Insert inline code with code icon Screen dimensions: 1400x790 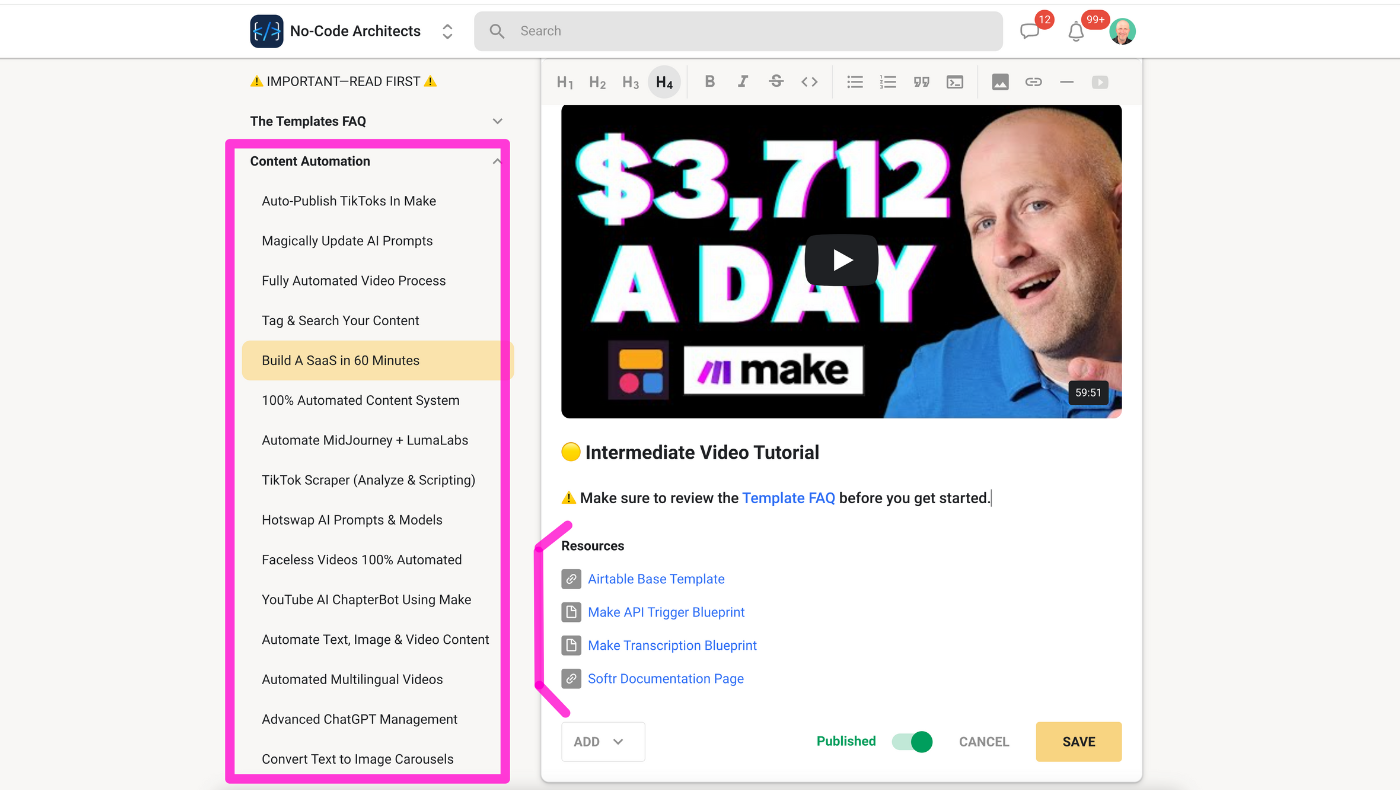tap(810, 82)
